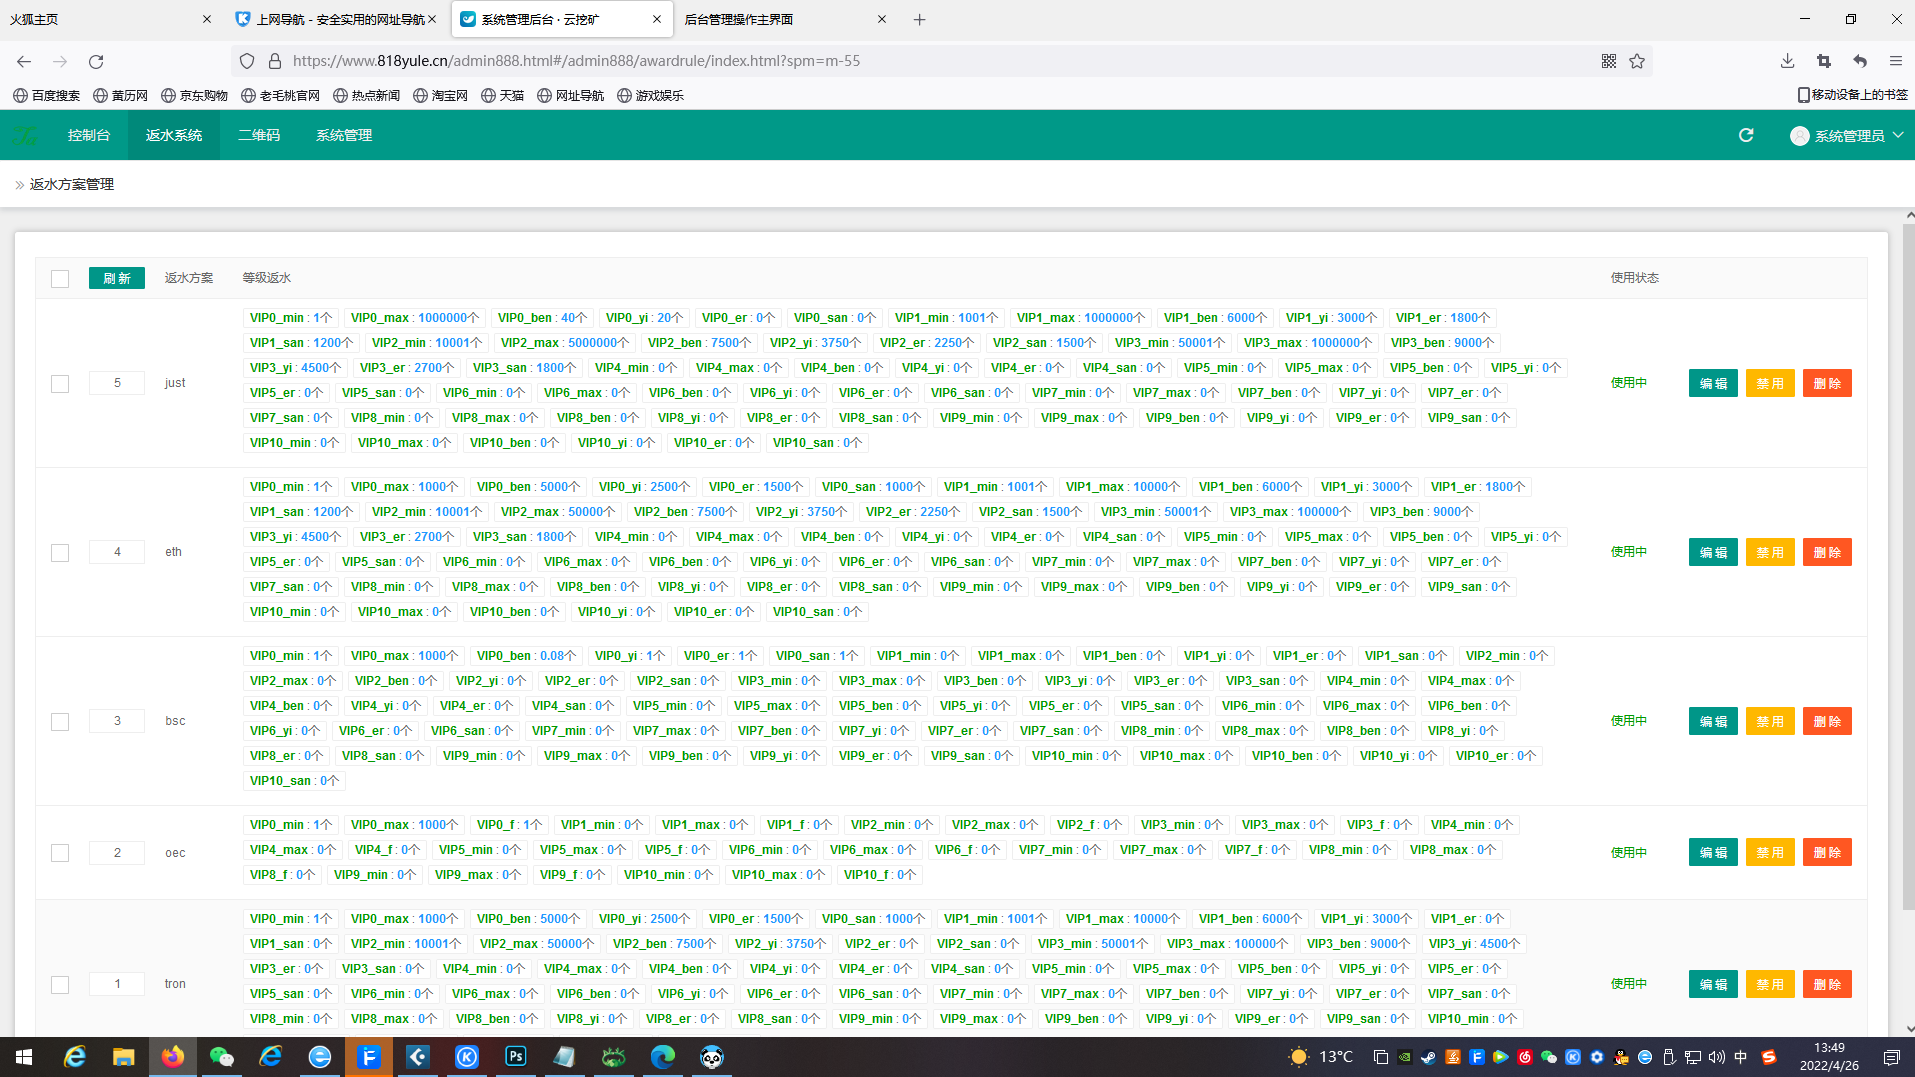This screenshot has height=1077, width=1915.
Task: Click 删除 for the tron row
Action: pyautogui.click(x=1827, y=984)
